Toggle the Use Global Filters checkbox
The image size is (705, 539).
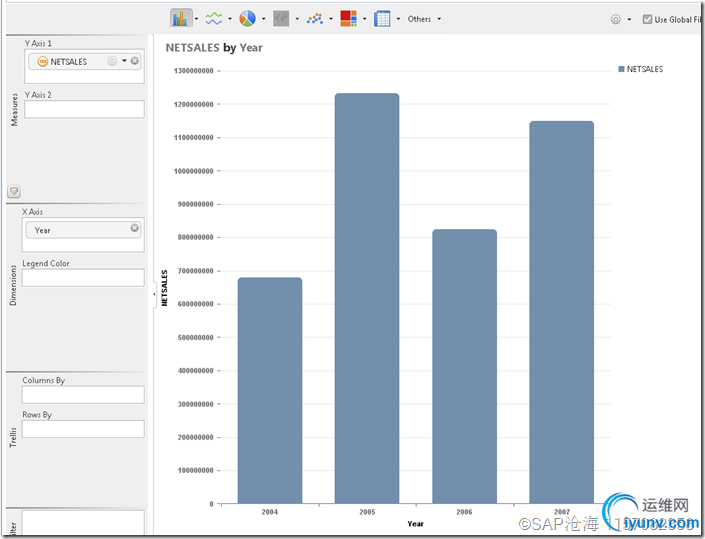coord(647,19)
